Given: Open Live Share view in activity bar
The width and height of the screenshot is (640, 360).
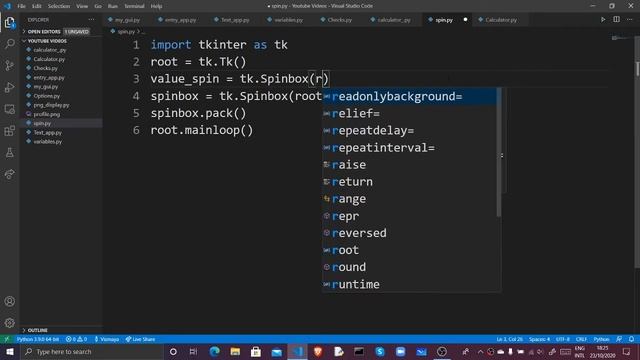Looking at the screenshot, I should pos(10,174).
